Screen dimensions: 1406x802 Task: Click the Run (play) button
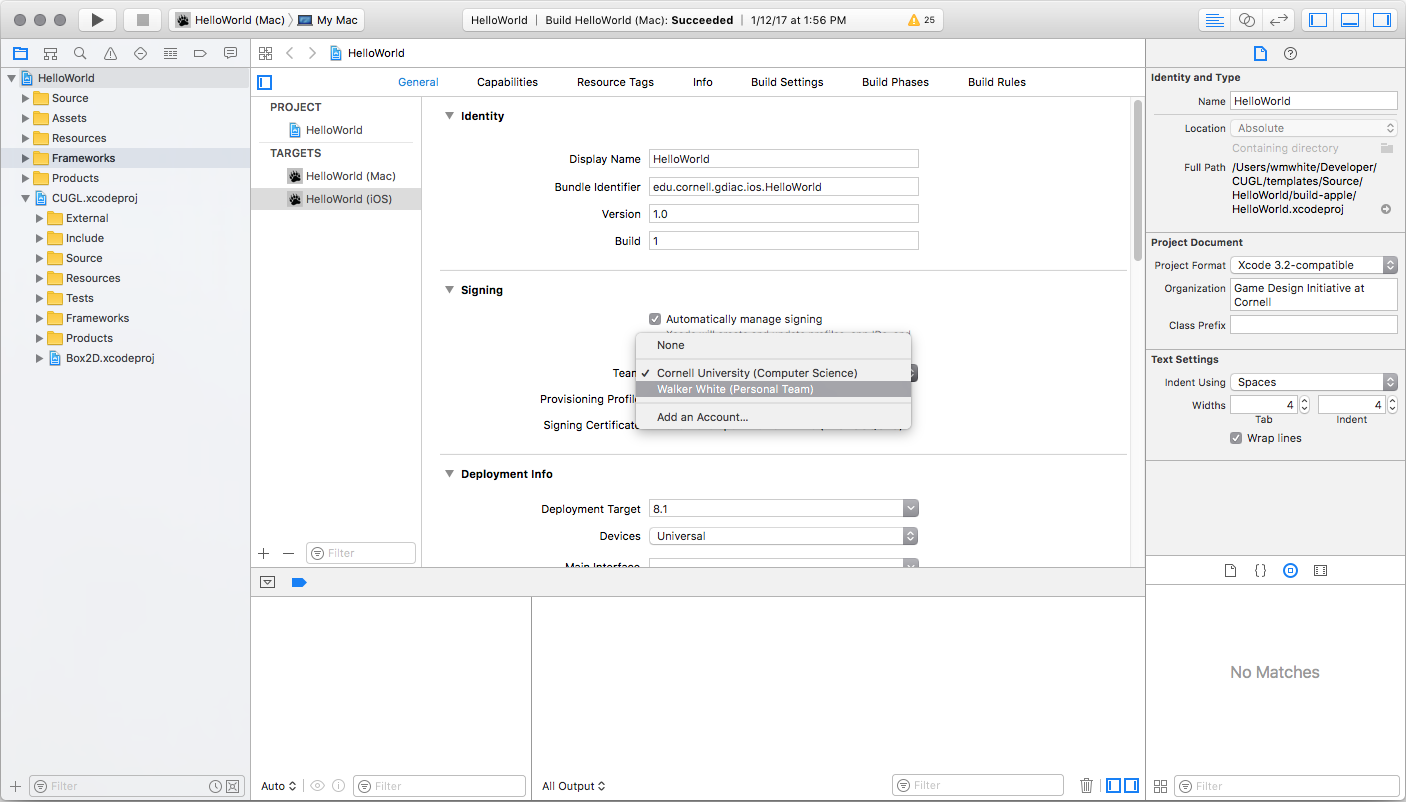[96, 20]
